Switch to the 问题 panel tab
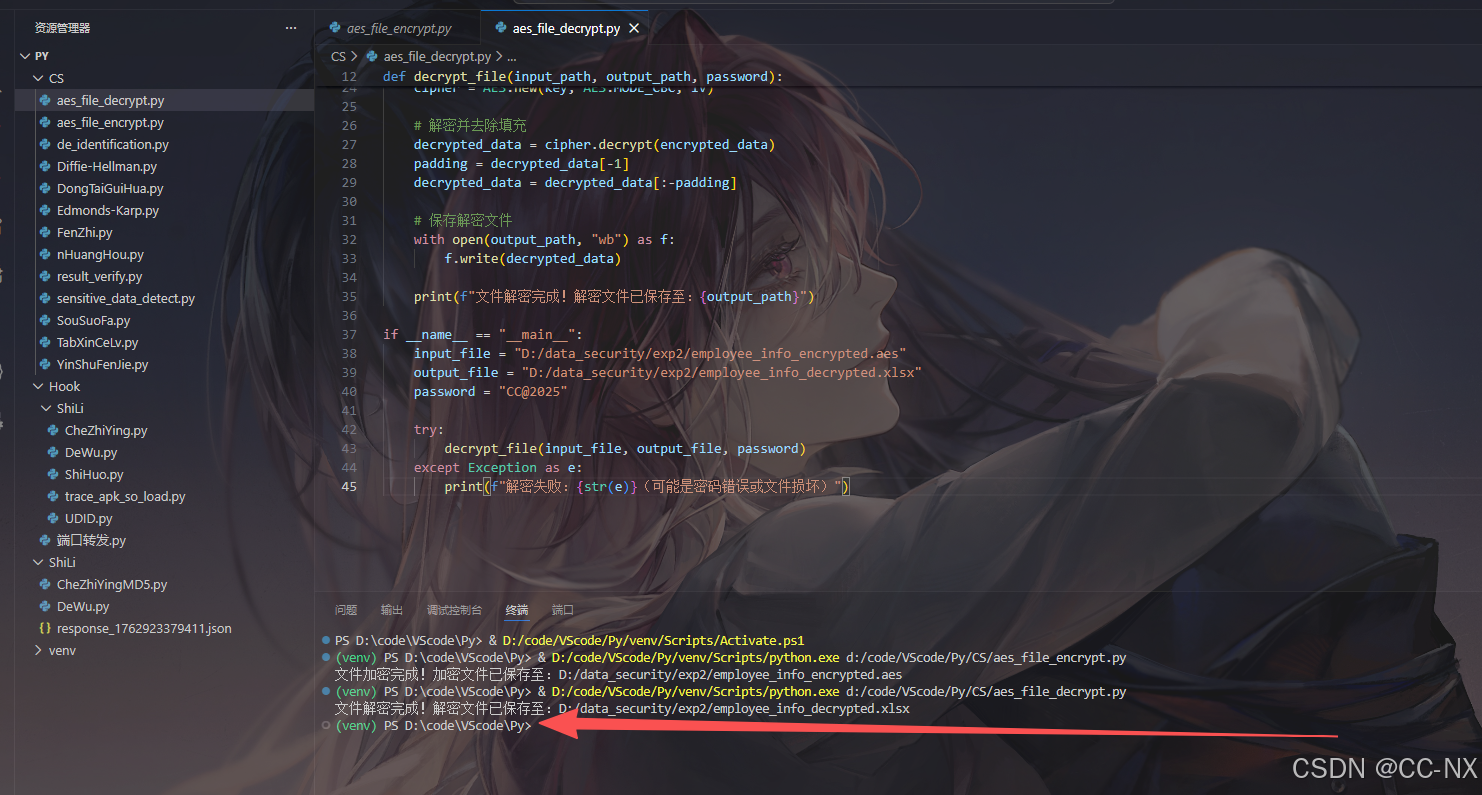Screen dimensions: 1482x795 (346, 610)
